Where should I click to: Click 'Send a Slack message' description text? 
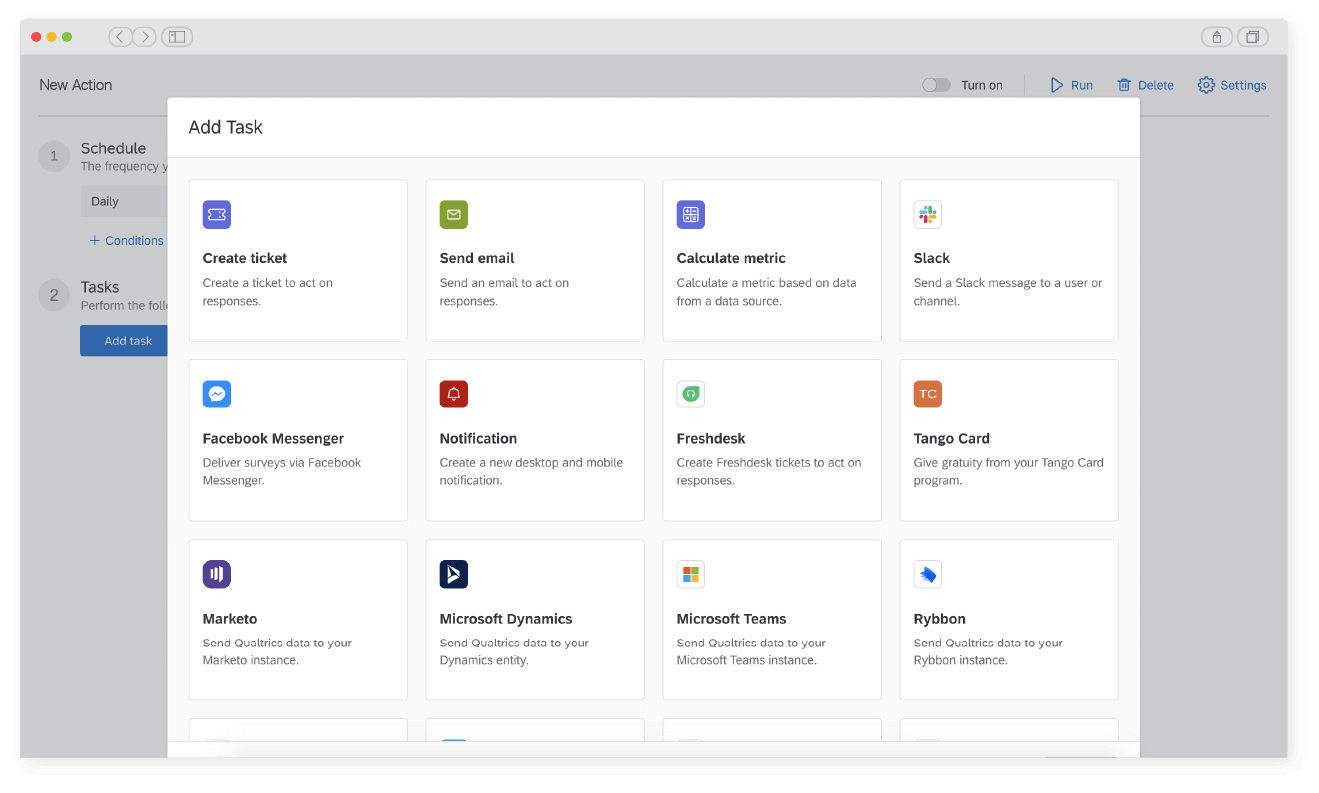pos(1008,292)
